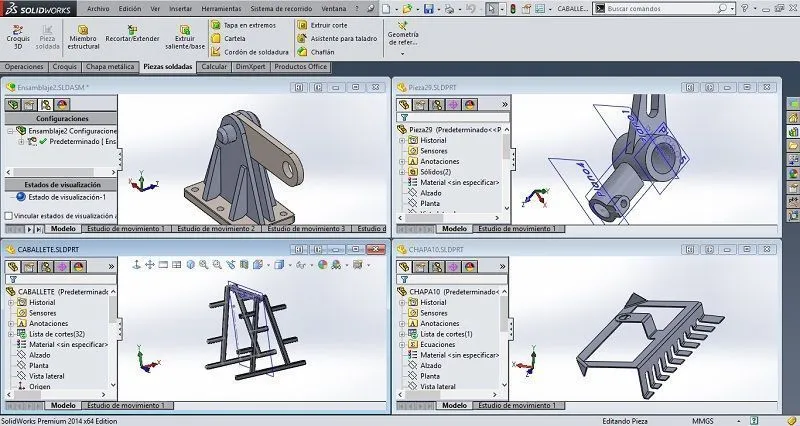Expand panel tabs chevron in CABALLETE window
Image resolution: width=800 pixels, height=426 pixels.
[x=111, y=266]
